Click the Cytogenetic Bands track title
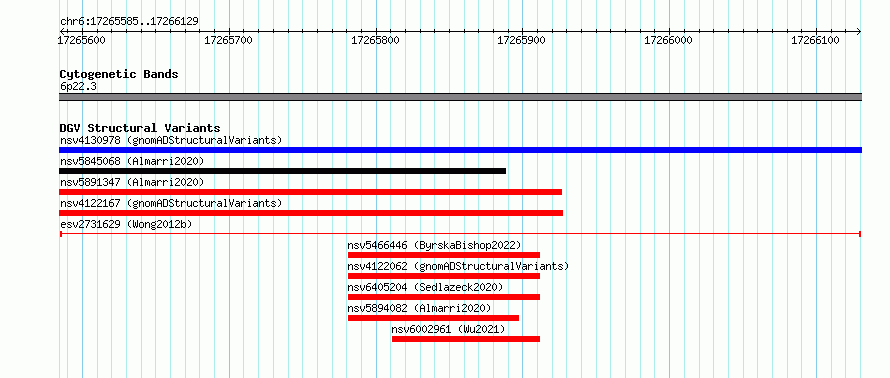890x378 pixels. pos(119,74)
